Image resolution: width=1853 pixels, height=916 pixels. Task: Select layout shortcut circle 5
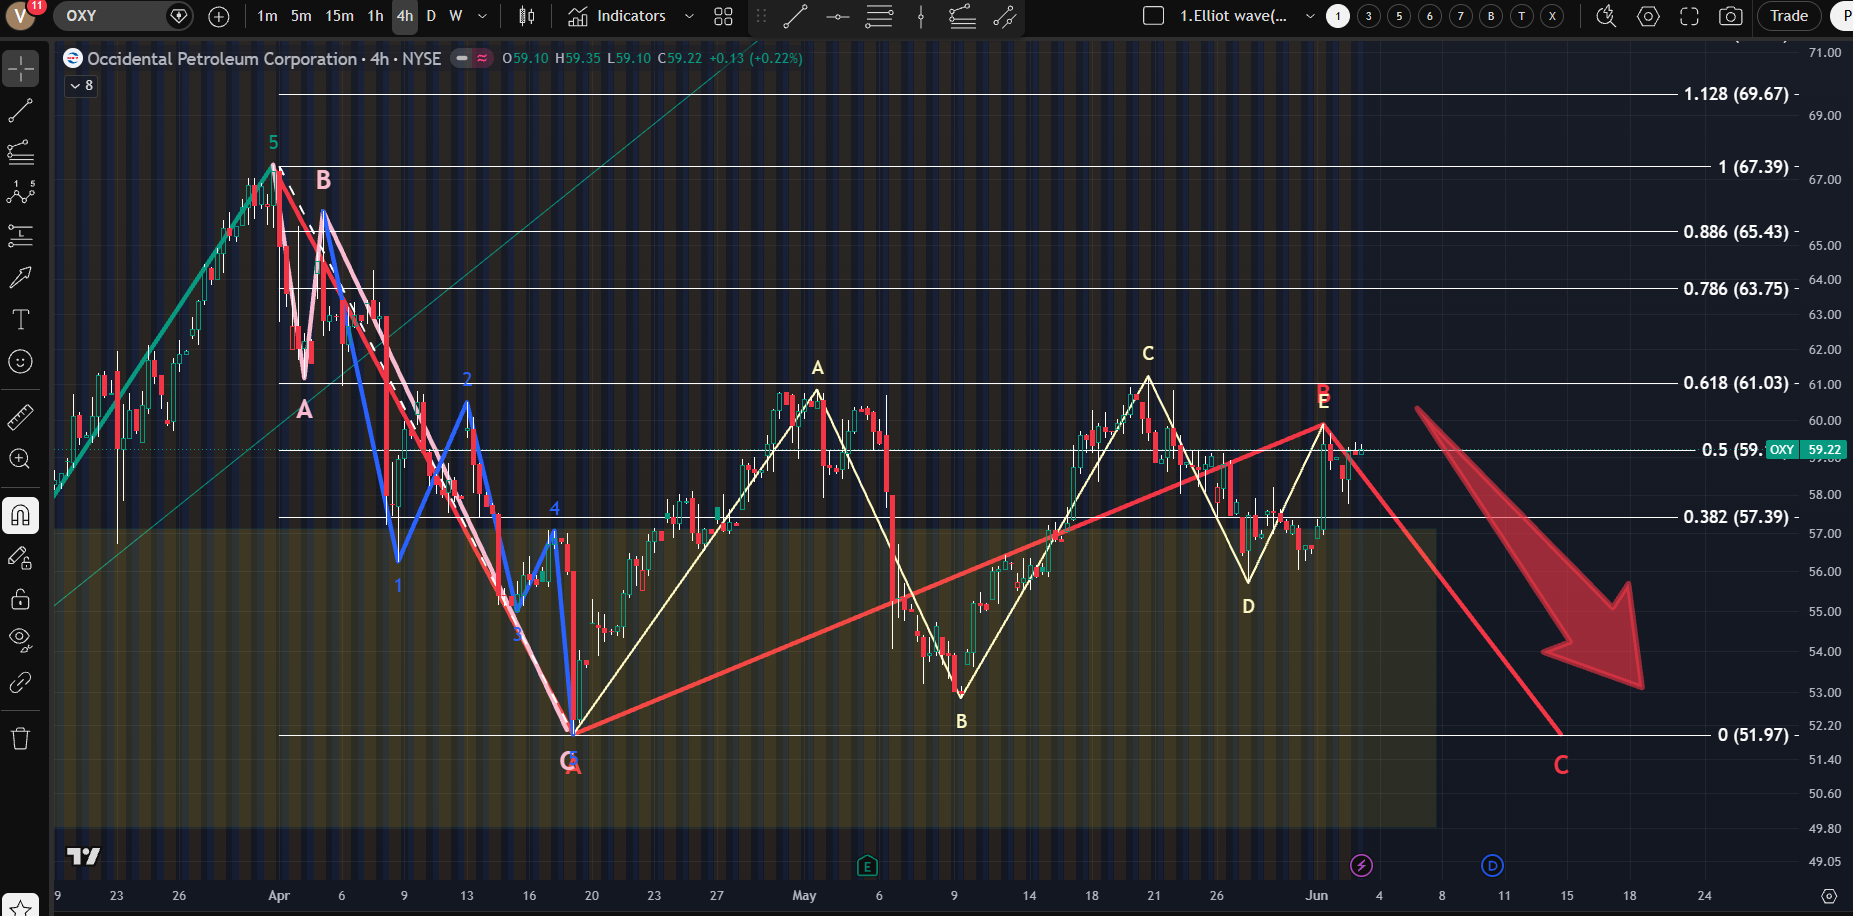pyautogui.click(x=1399, y=16)
